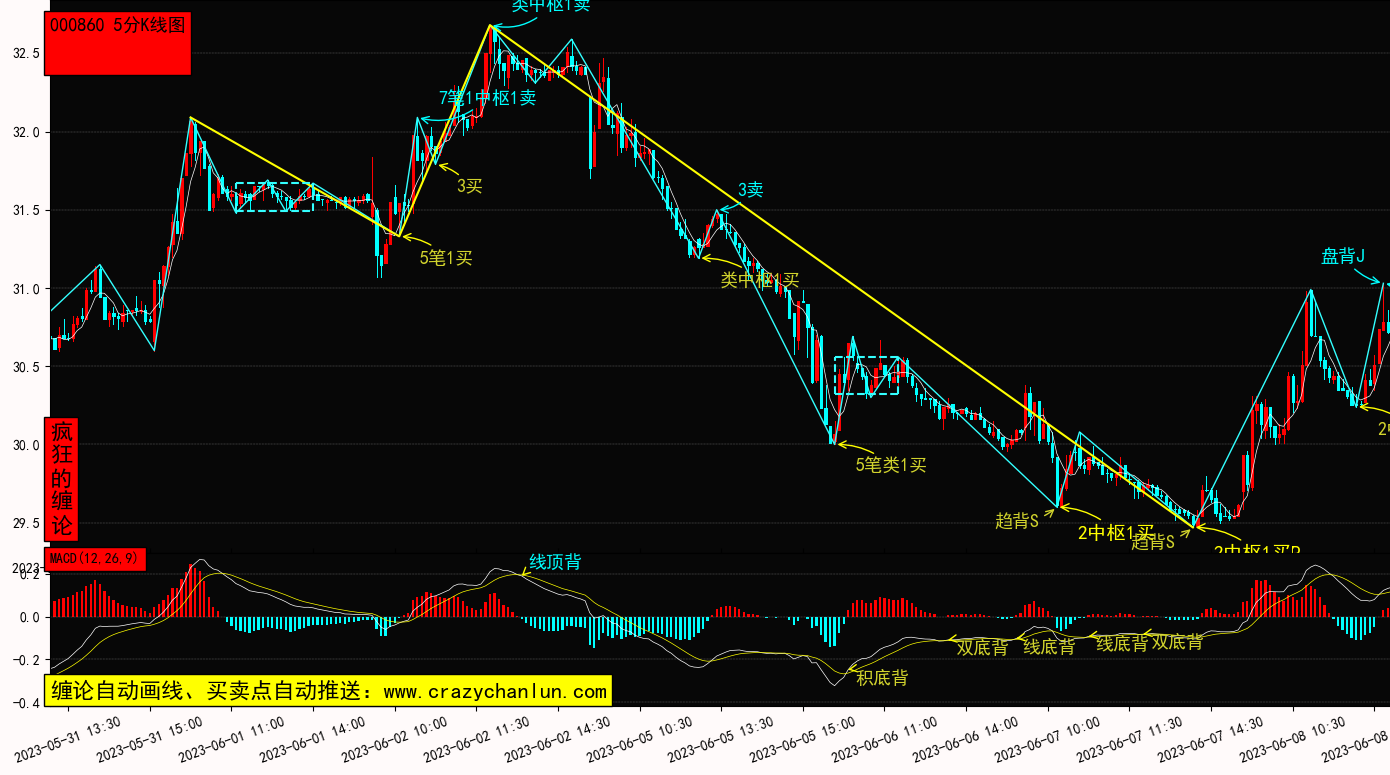Screen dimensions: 1390x775
Task: Select the MACD(12,26,9) indicator label
Action: 96,558
